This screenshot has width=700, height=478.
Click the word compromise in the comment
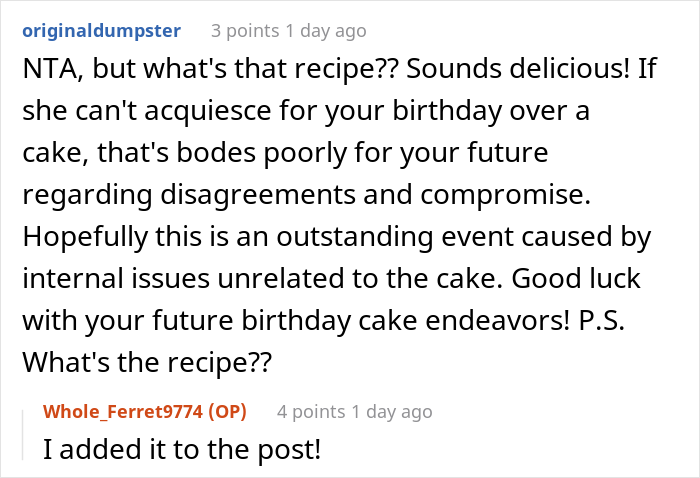[x=505, y=195]
